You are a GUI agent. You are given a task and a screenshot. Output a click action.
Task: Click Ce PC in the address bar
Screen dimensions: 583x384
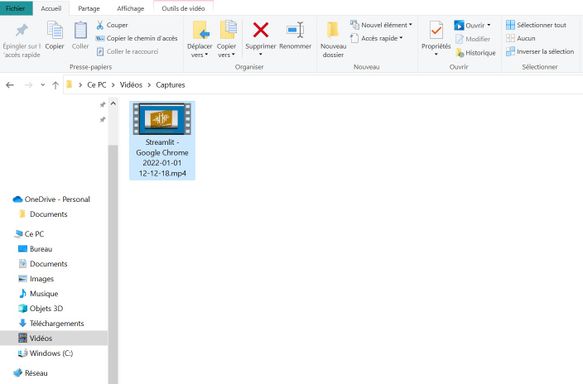pos(97,85)
